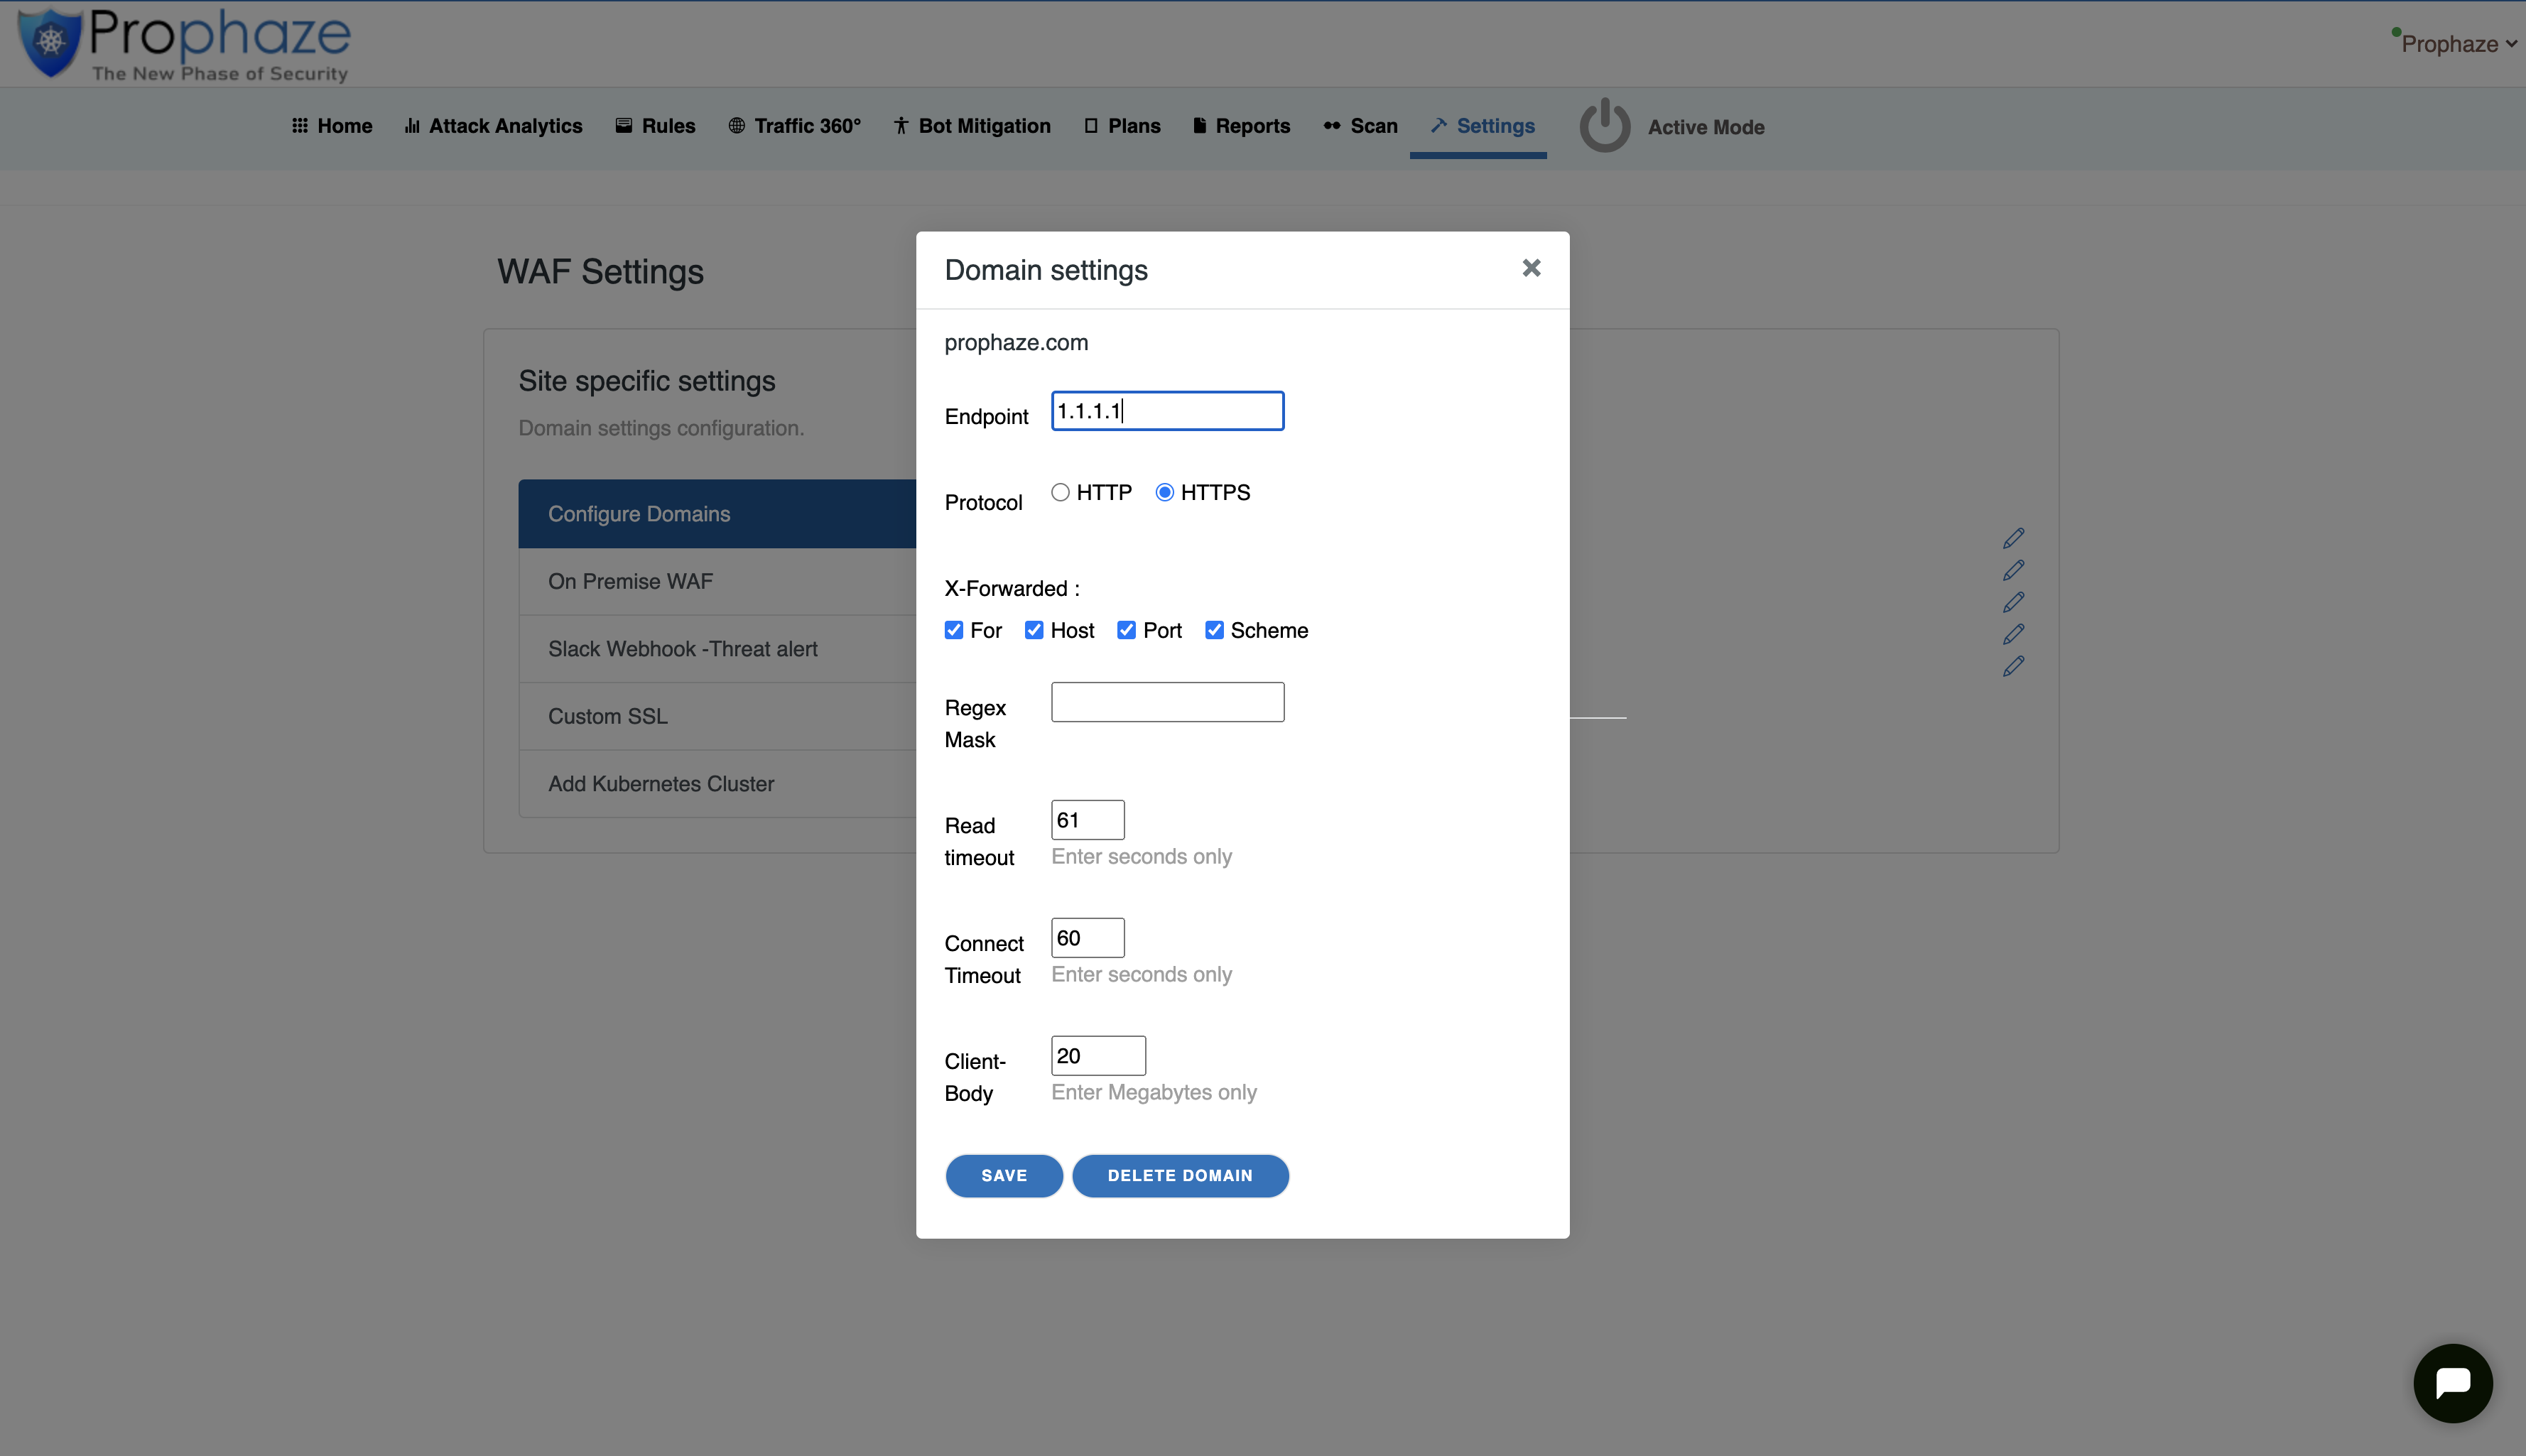This screenshot has width=2526, height=1456.
Task: Select Custom SSL in settings list
Action: (x=608, y=716)
